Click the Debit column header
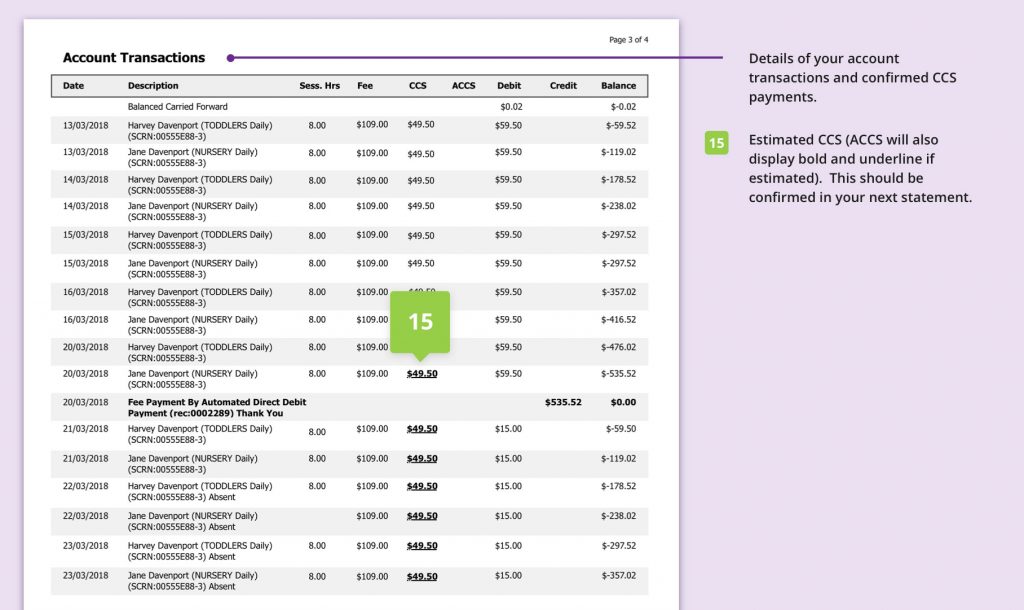Image resolution: width=1024 pixels, height=610 pixels. click(509, 86)
